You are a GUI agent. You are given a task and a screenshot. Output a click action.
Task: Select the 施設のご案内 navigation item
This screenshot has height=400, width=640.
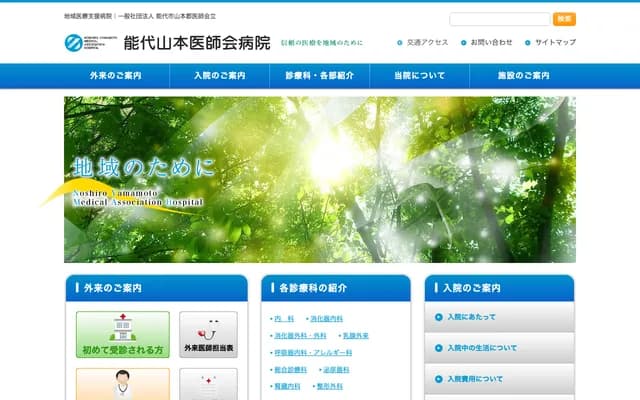523,76
